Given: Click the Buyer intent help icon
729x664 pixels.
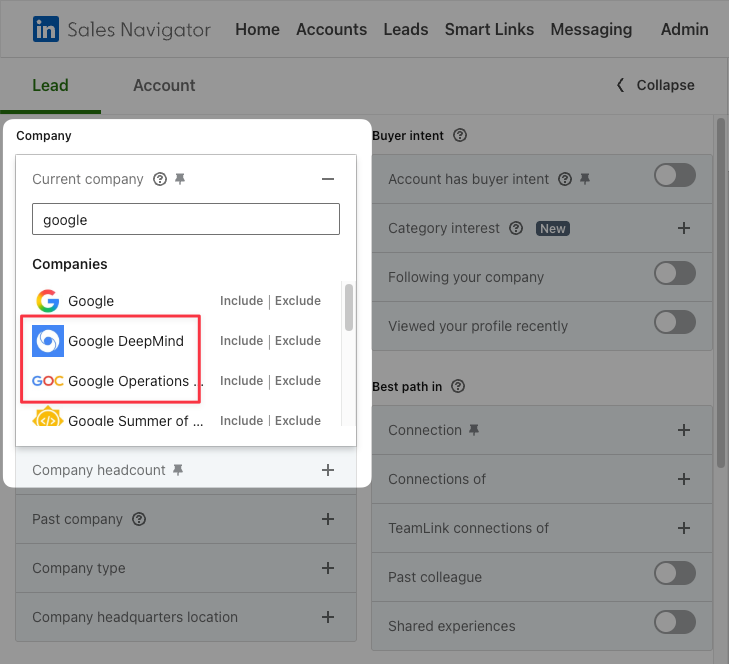Looking at the screenshot, I should pos(460,135).
